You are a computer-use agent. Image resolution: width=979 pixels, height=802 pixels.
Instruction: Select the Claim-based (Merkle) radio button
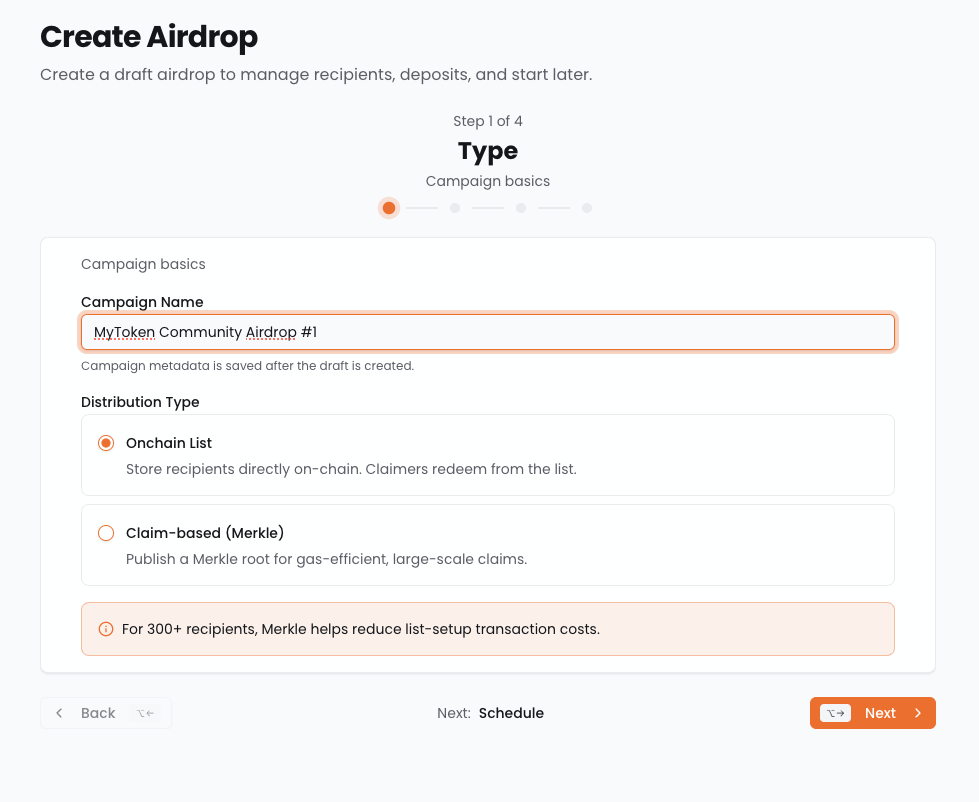click(x=106, y=533)
